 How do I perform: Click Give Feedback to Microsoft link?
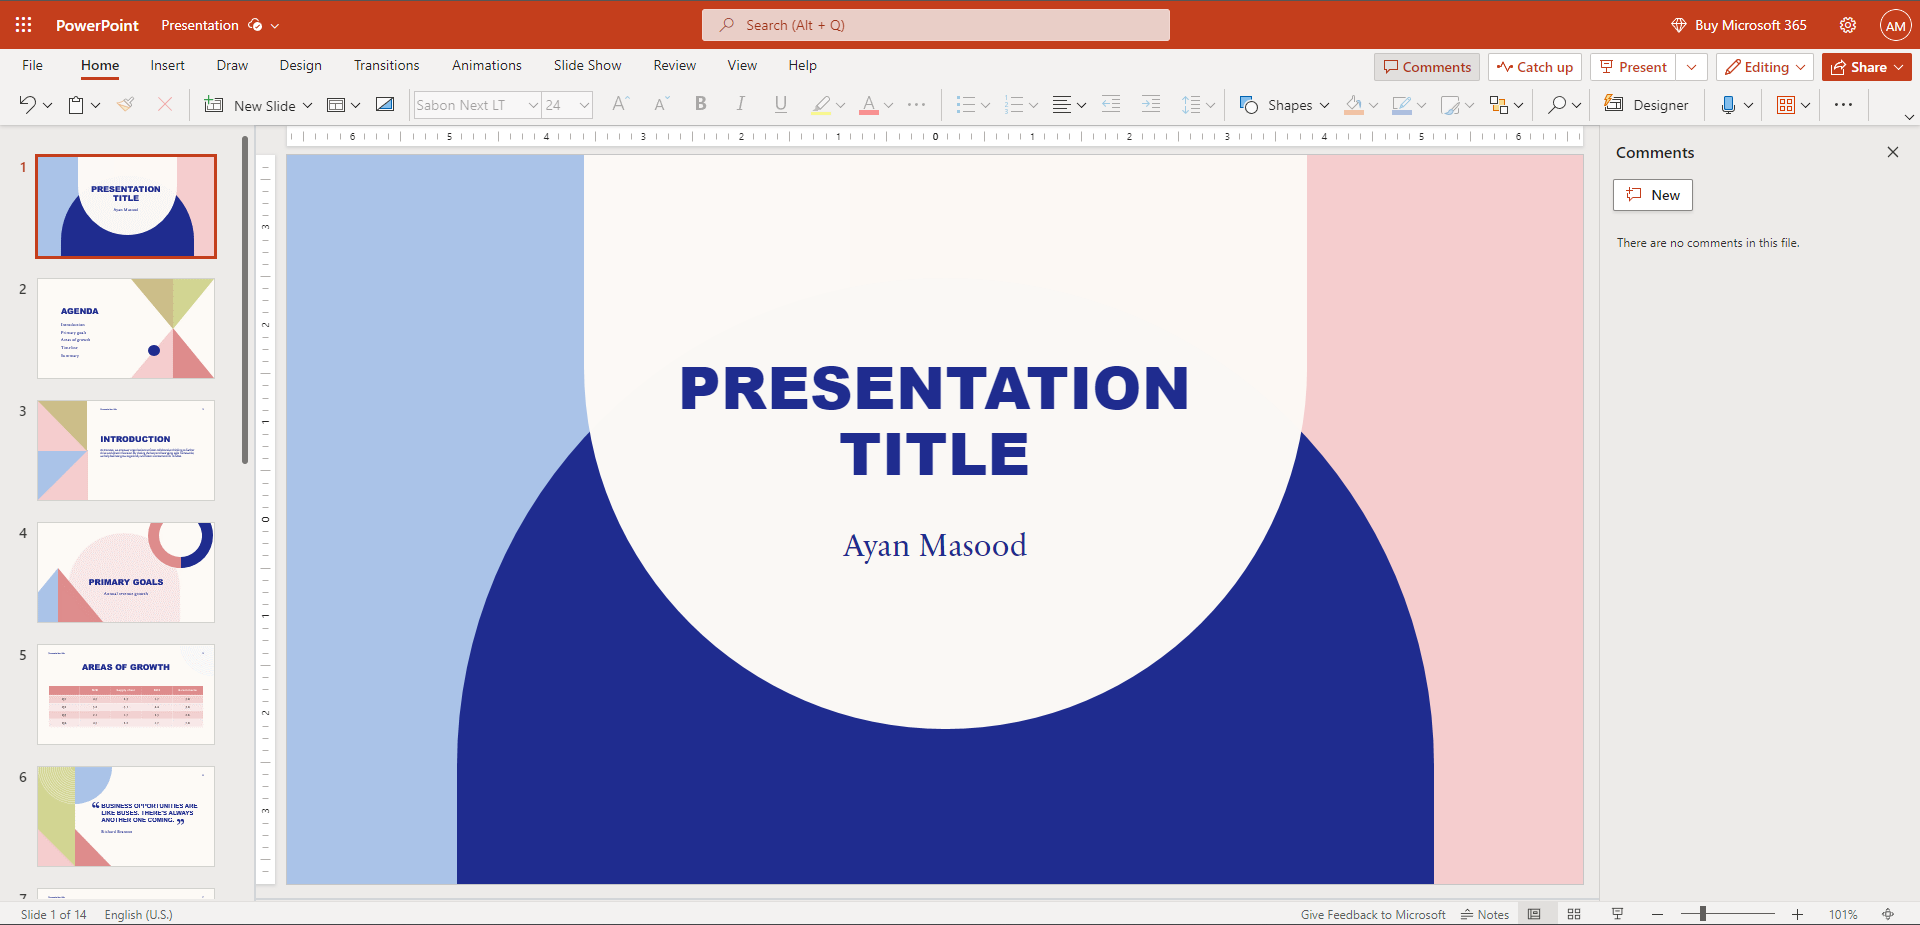click(1372, 914)
